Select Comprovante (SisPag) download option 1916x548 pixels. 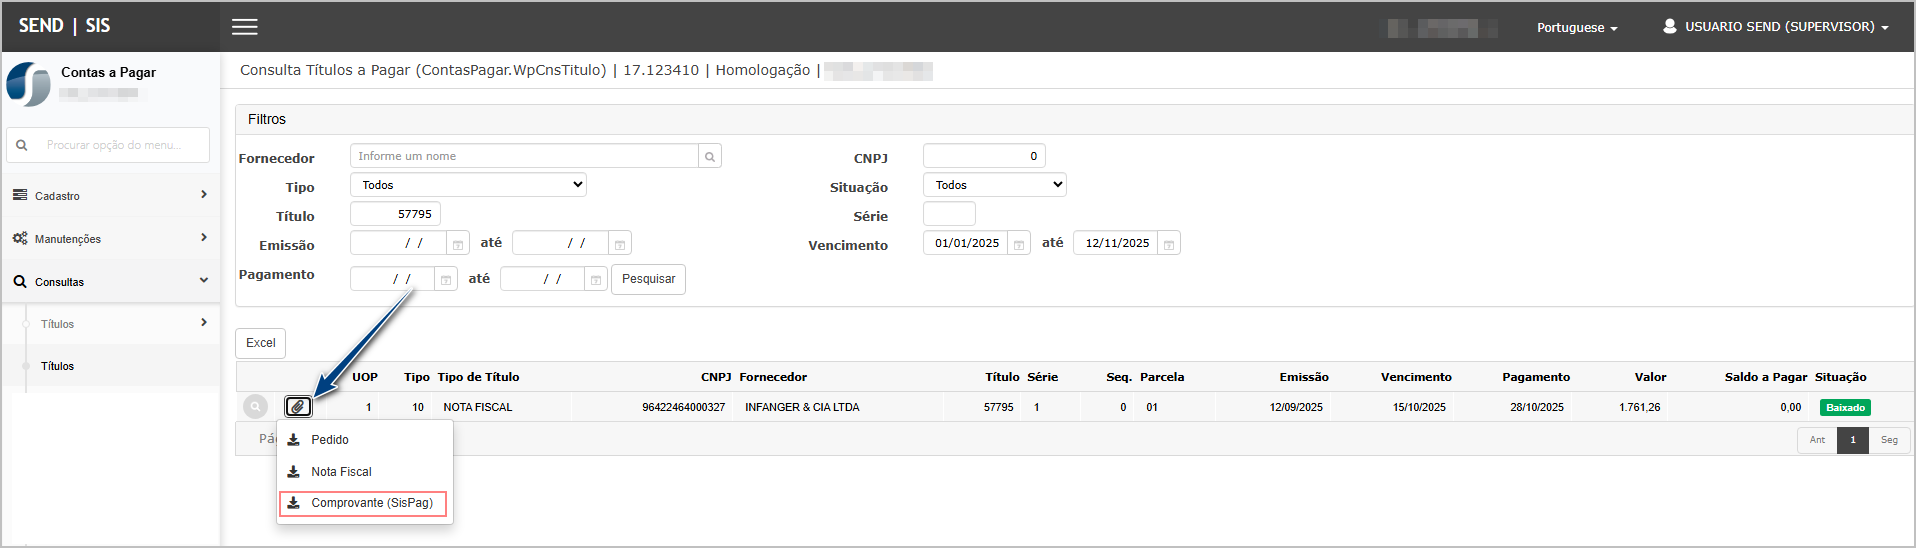(363, 503)
